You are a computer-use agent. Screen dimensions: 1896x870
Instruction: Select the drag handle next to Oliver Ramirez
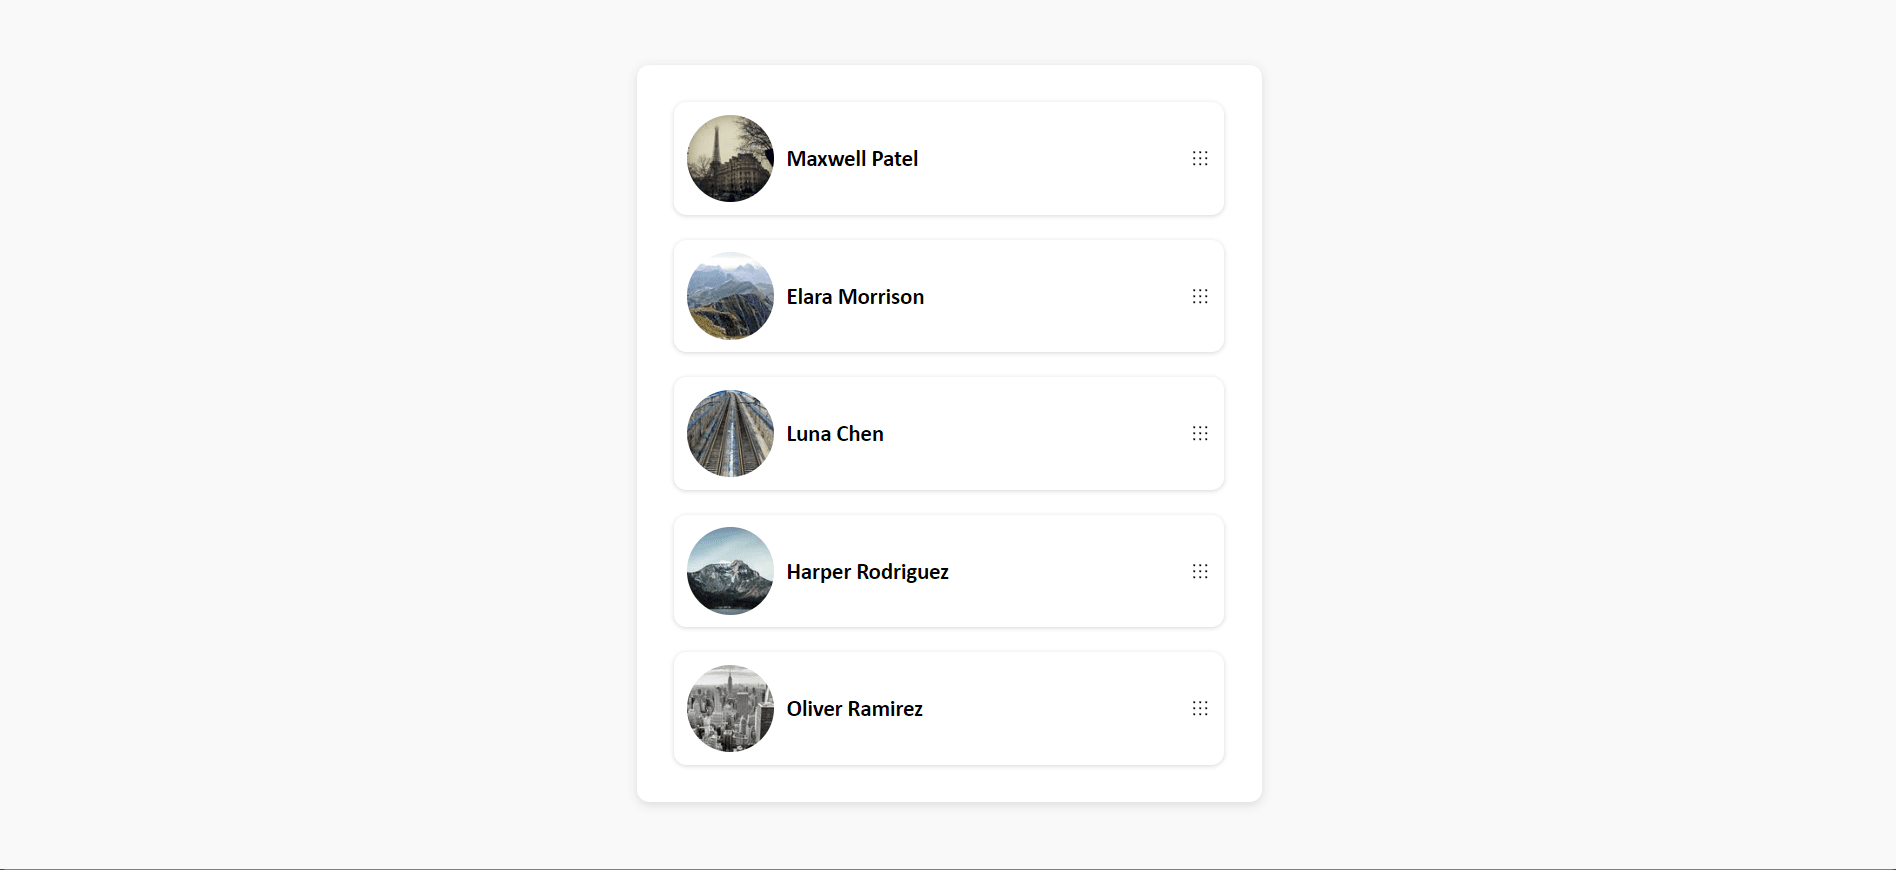coord(1200,708)
